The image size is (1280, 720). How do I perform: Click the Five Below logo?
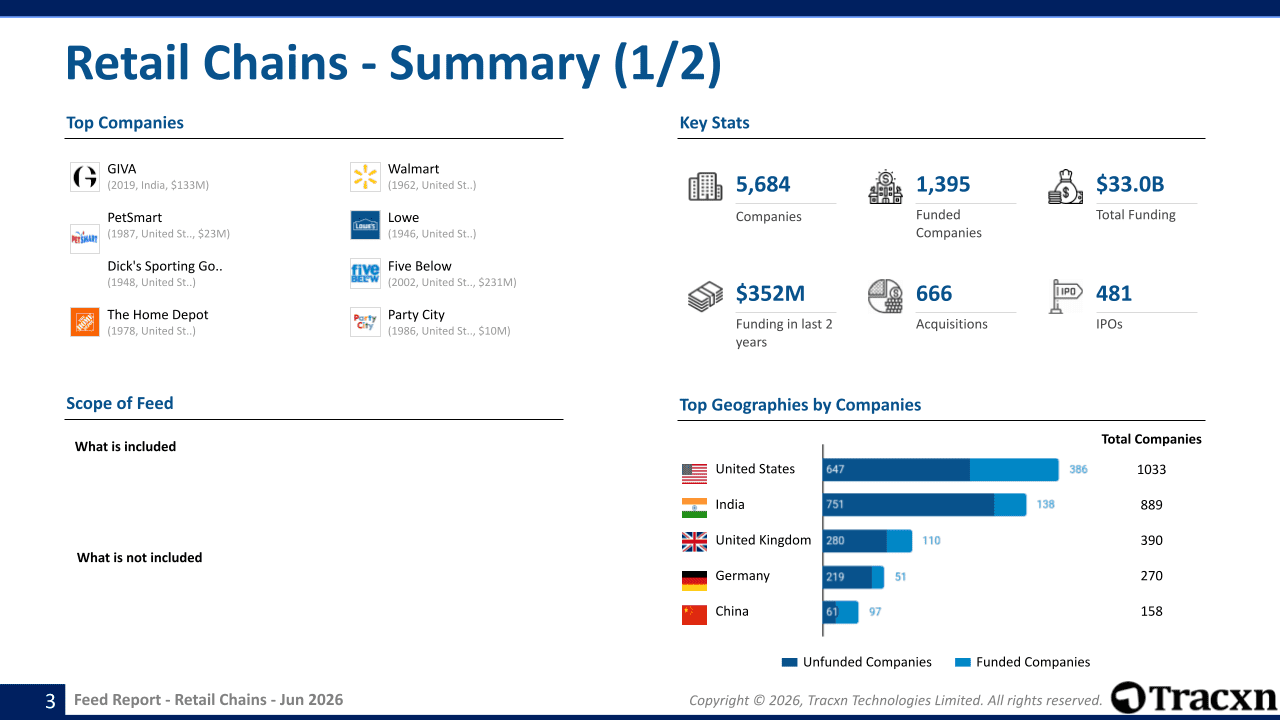(365, 274)
